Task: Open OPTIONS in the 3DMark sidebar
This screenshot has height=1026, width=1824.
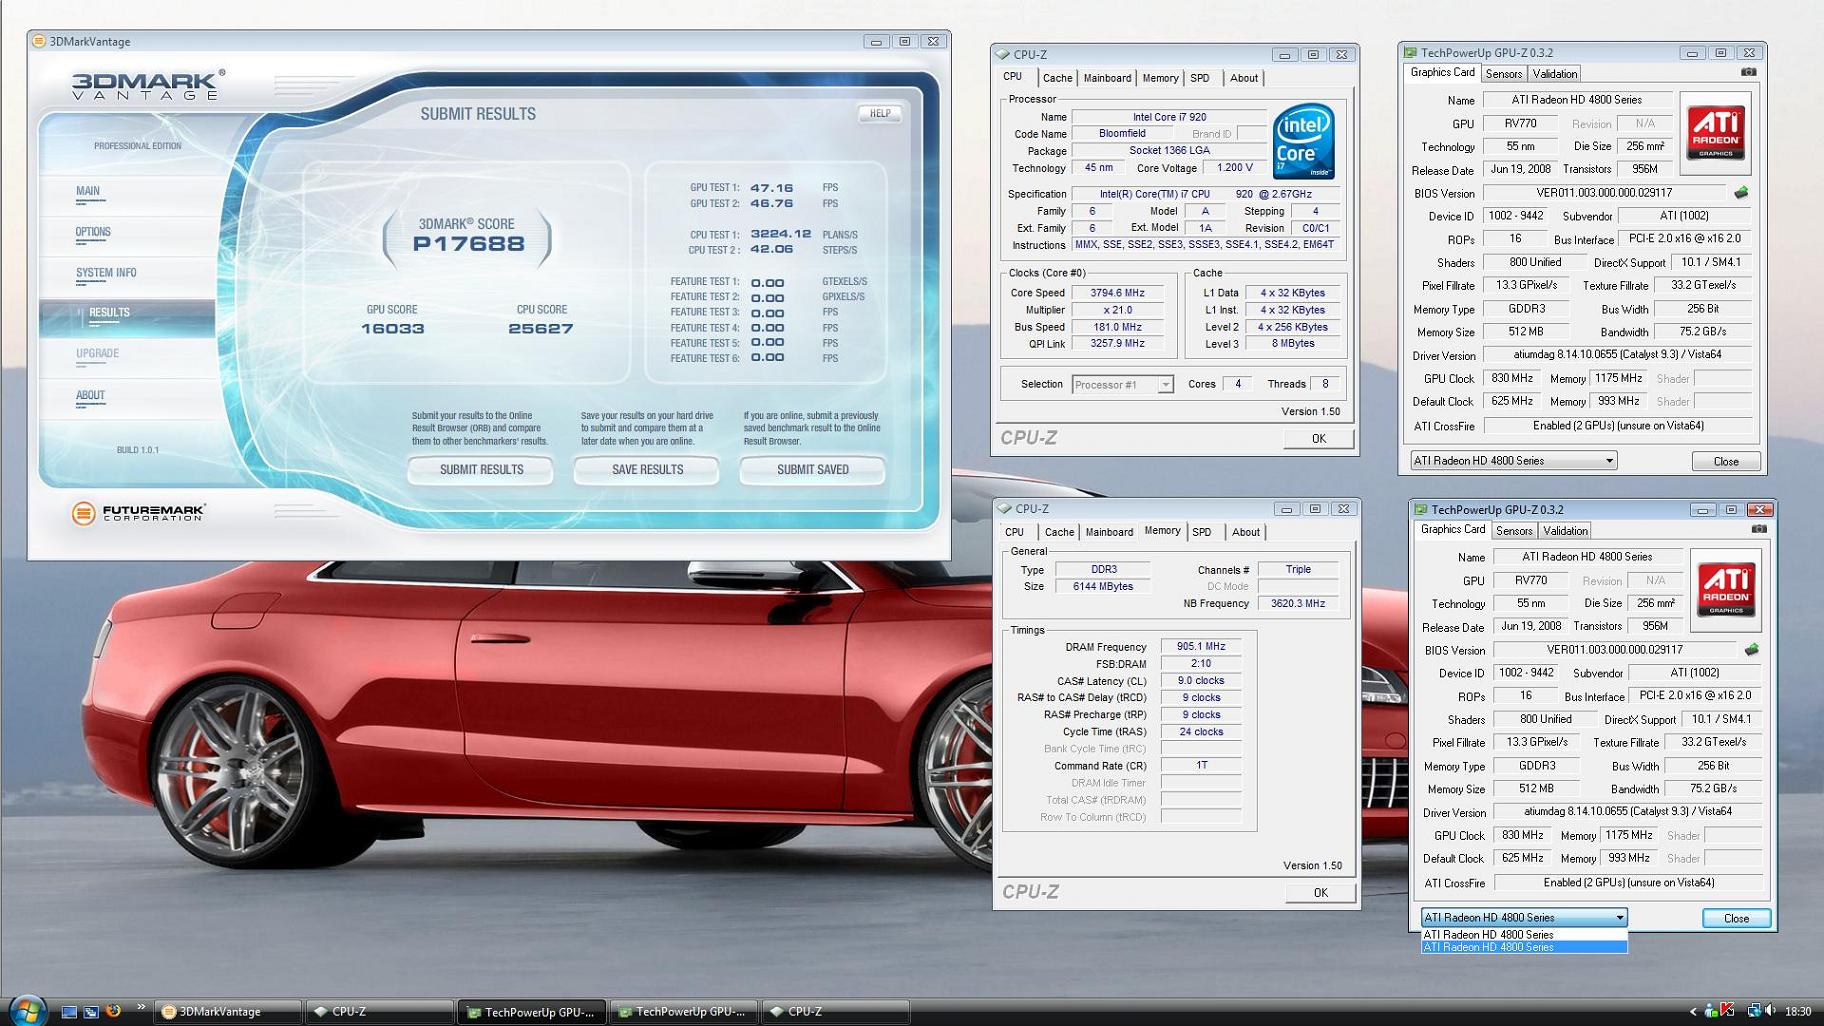Action: 93,232
